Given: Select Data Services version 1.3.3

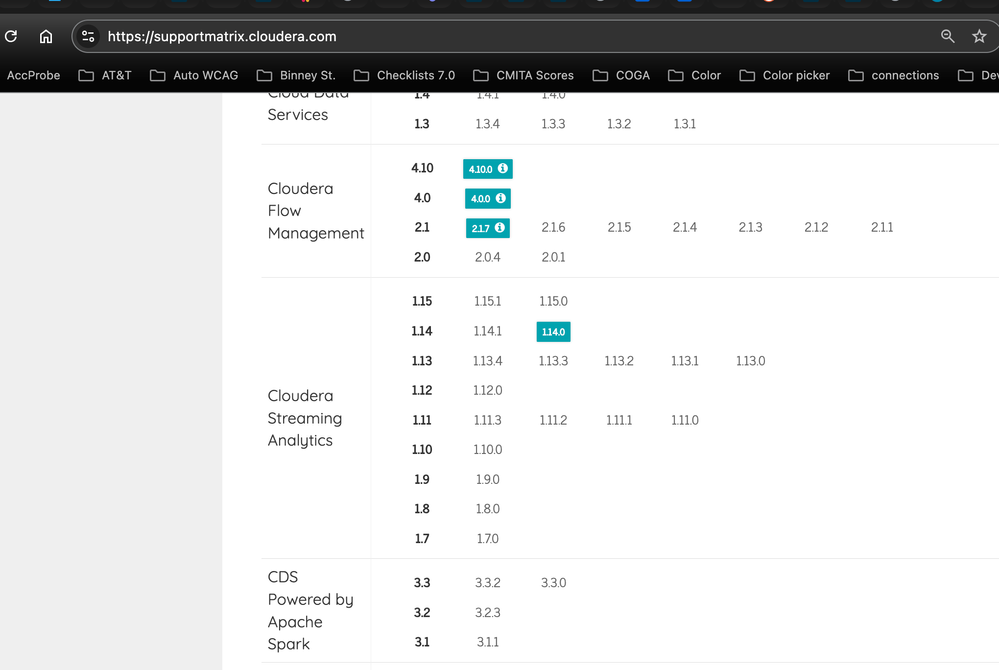Looking at the screenshot, I should (553, 124).
